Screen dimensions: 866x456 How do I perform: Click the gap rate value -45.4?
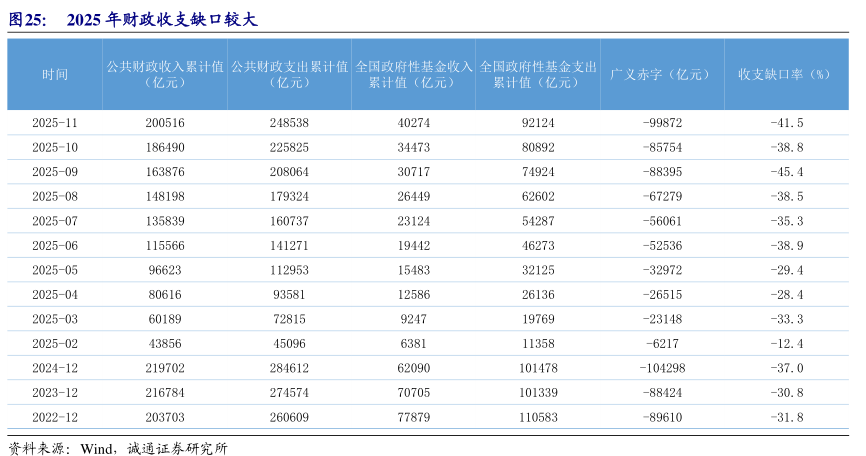(x=786, y=172)
